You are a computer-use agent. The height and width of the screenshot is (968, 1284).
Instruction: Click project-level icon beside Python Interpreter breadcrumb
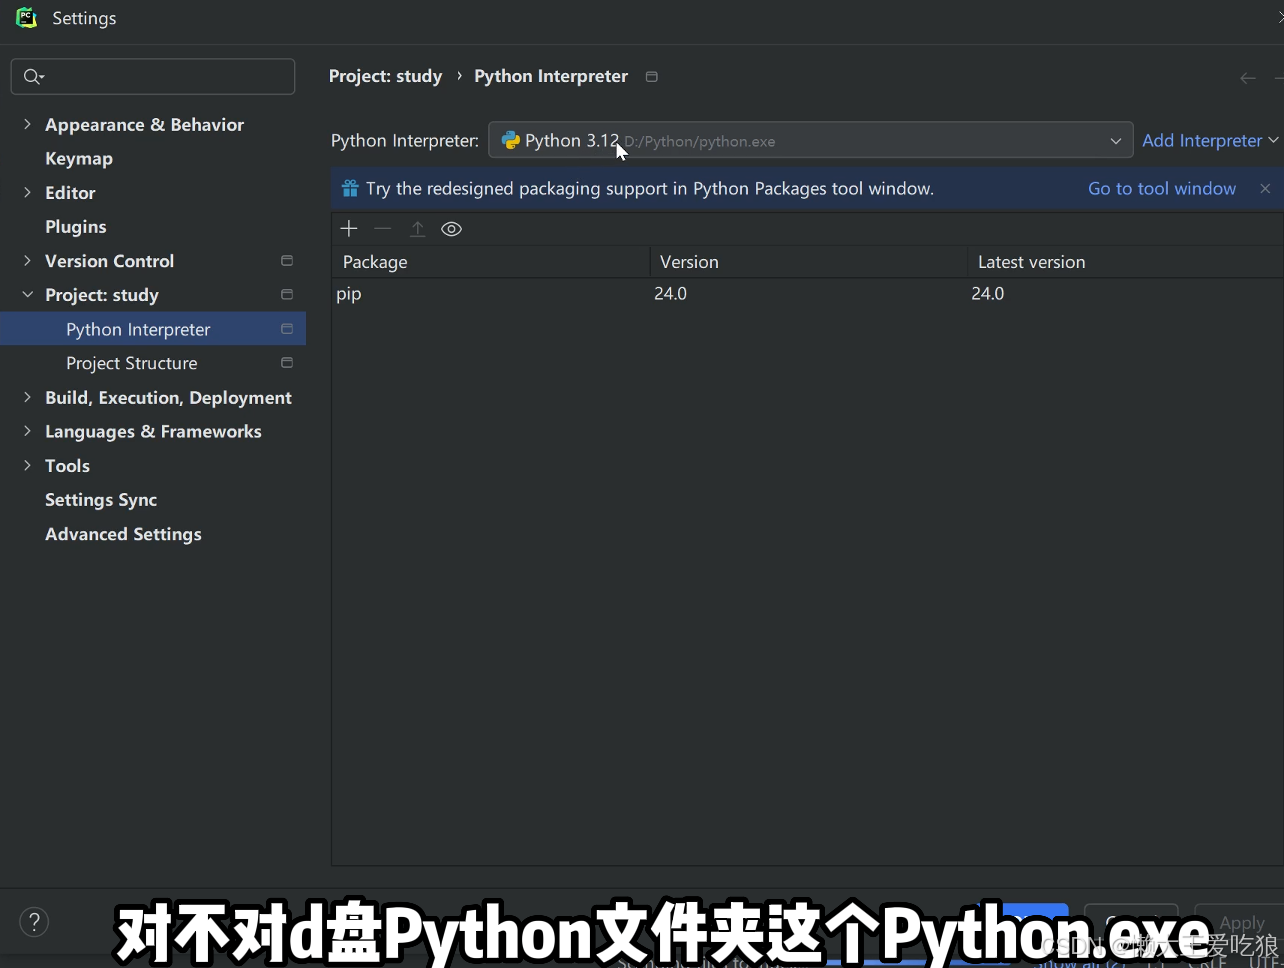point(652,76)
